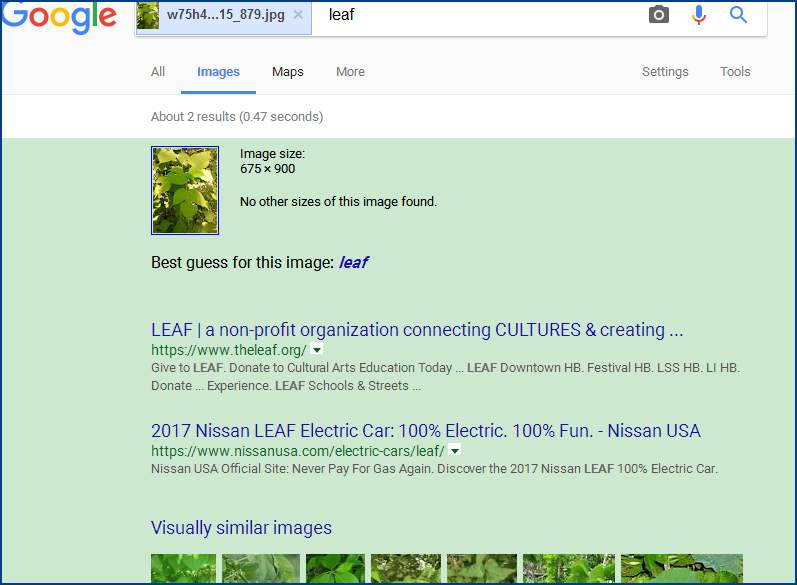Click text About 2 results (0.47 seconds)
The width and height of the screenshot is (797, 585).
(x=237, y=117)
